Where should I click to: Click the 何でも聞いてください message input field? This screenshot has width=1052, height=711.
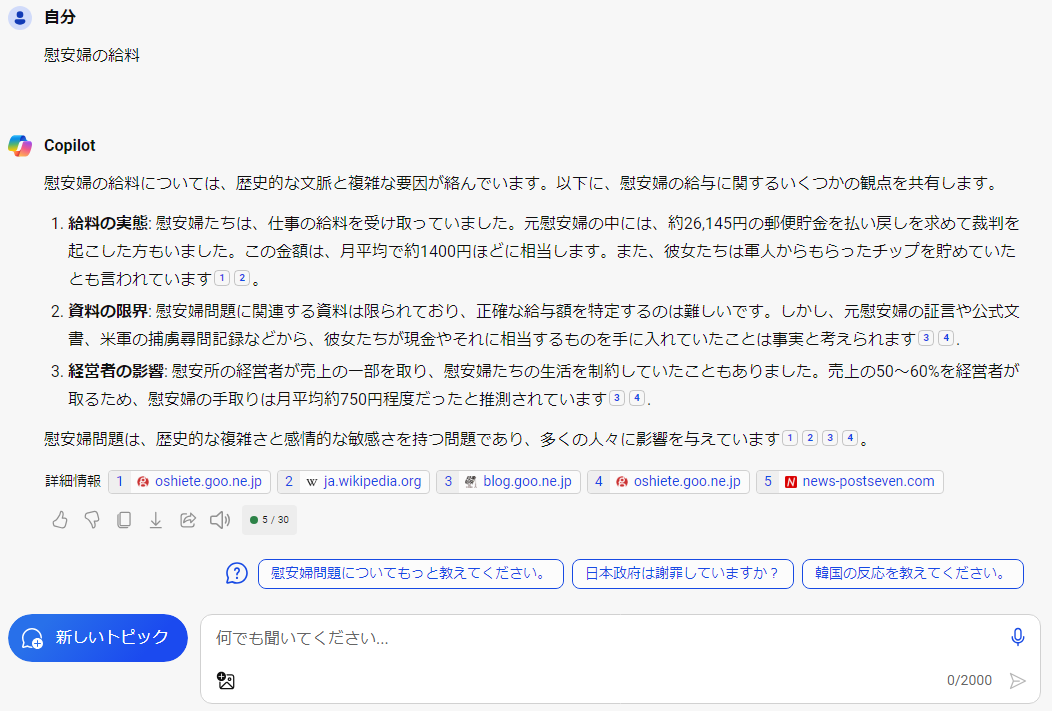(x=600, y=638)
